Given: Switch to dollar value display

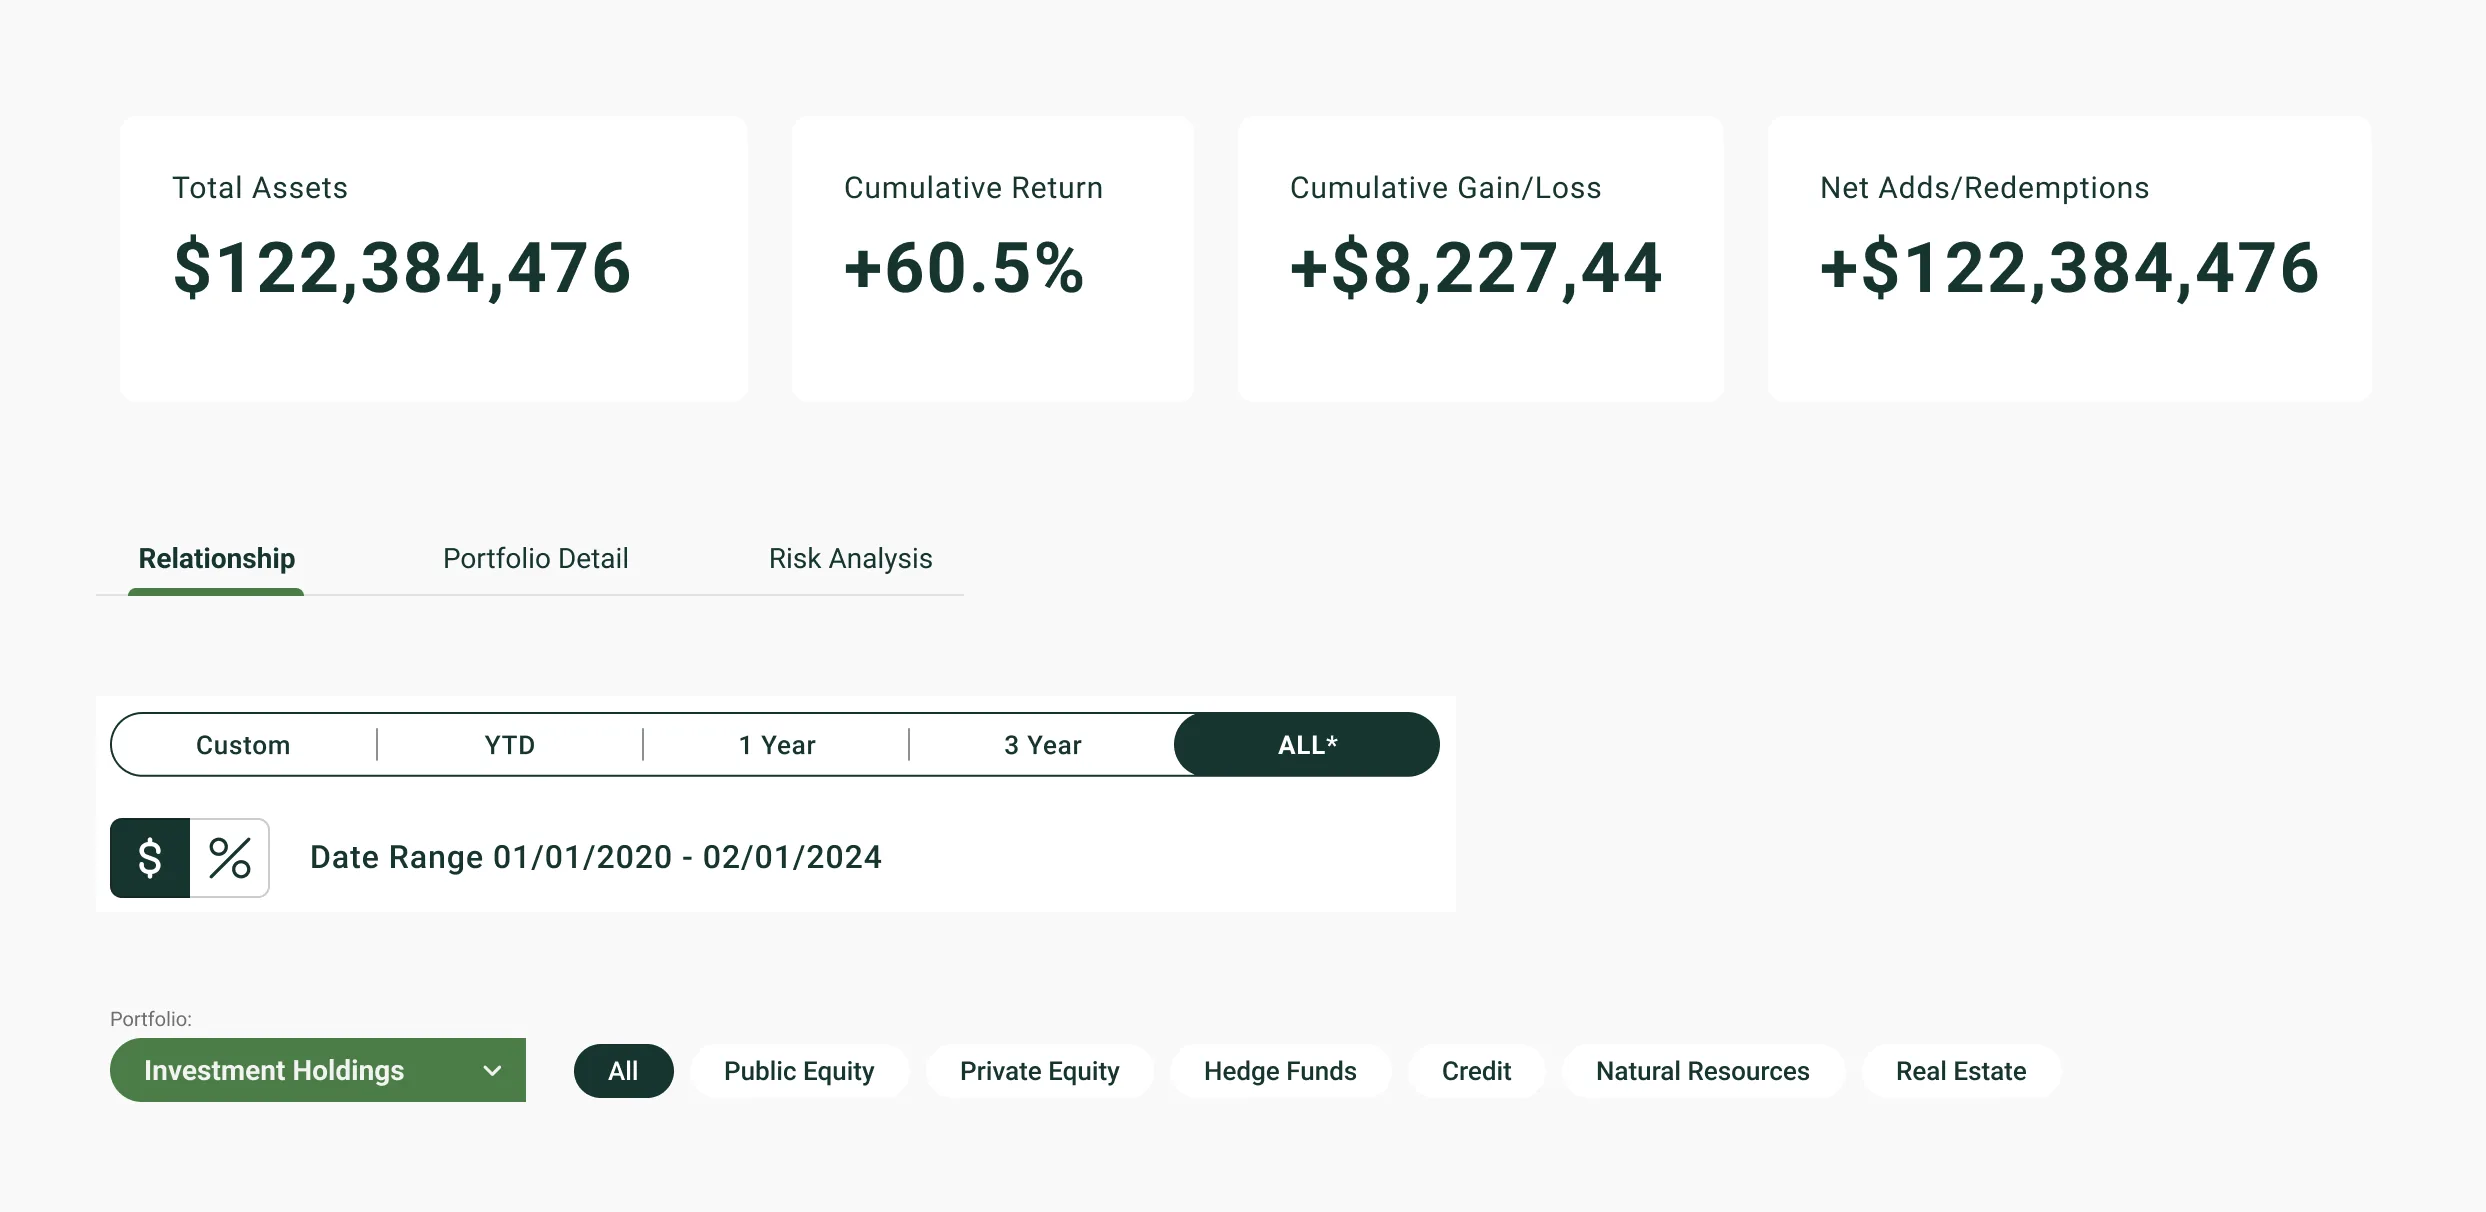Looking at the screenshot, I should point(150,858).
